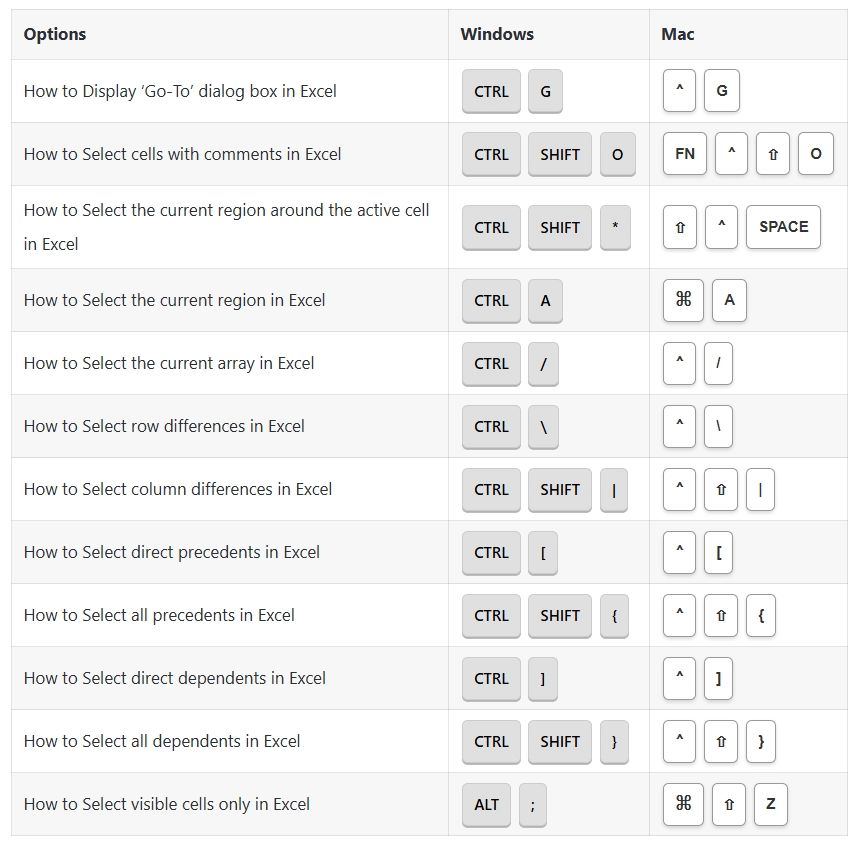Click the Windows G key in Go-To row
Viewport: 857px width, 844px height.
(x=545, y=91)
